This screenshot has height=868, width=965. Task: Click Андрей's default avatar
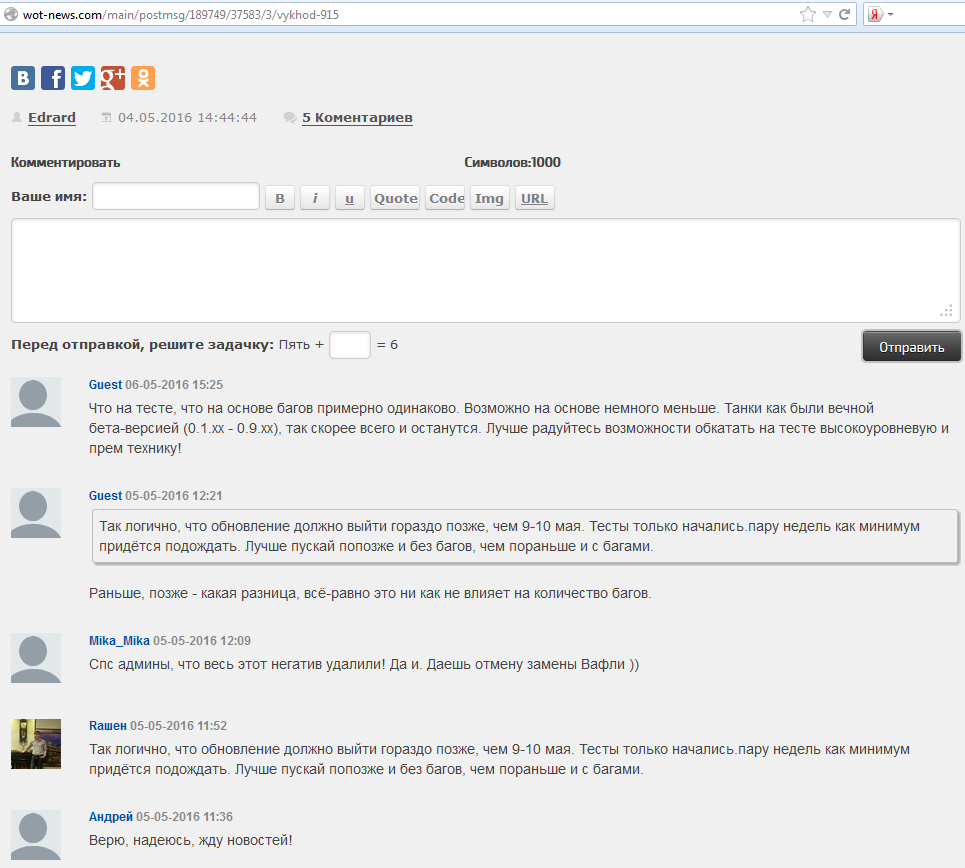click(x=36, y=835)
